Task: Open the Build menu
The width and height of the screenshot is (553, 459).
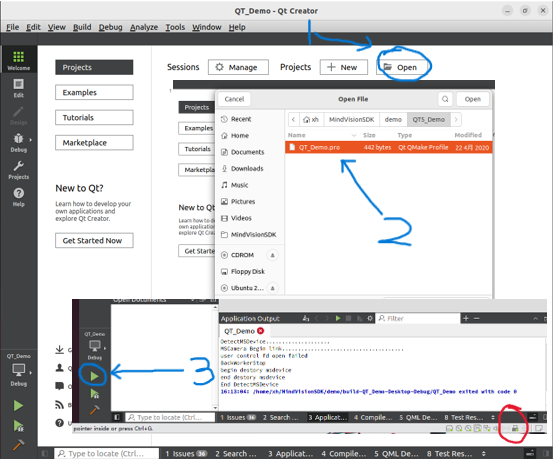Action: pyautogui.click(x=82, y=27)
